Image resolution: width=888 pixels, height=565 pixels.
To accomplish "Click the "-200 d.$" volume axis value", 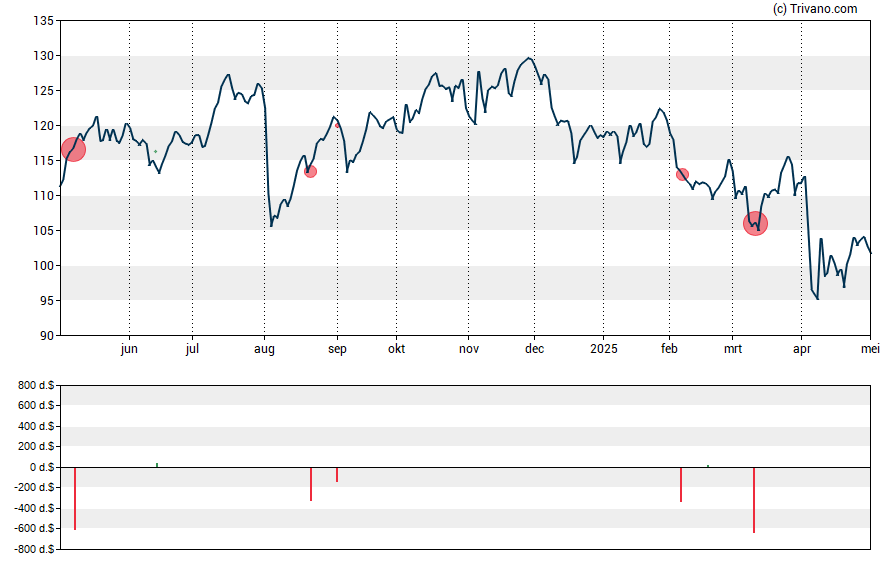I will (35, 487).
